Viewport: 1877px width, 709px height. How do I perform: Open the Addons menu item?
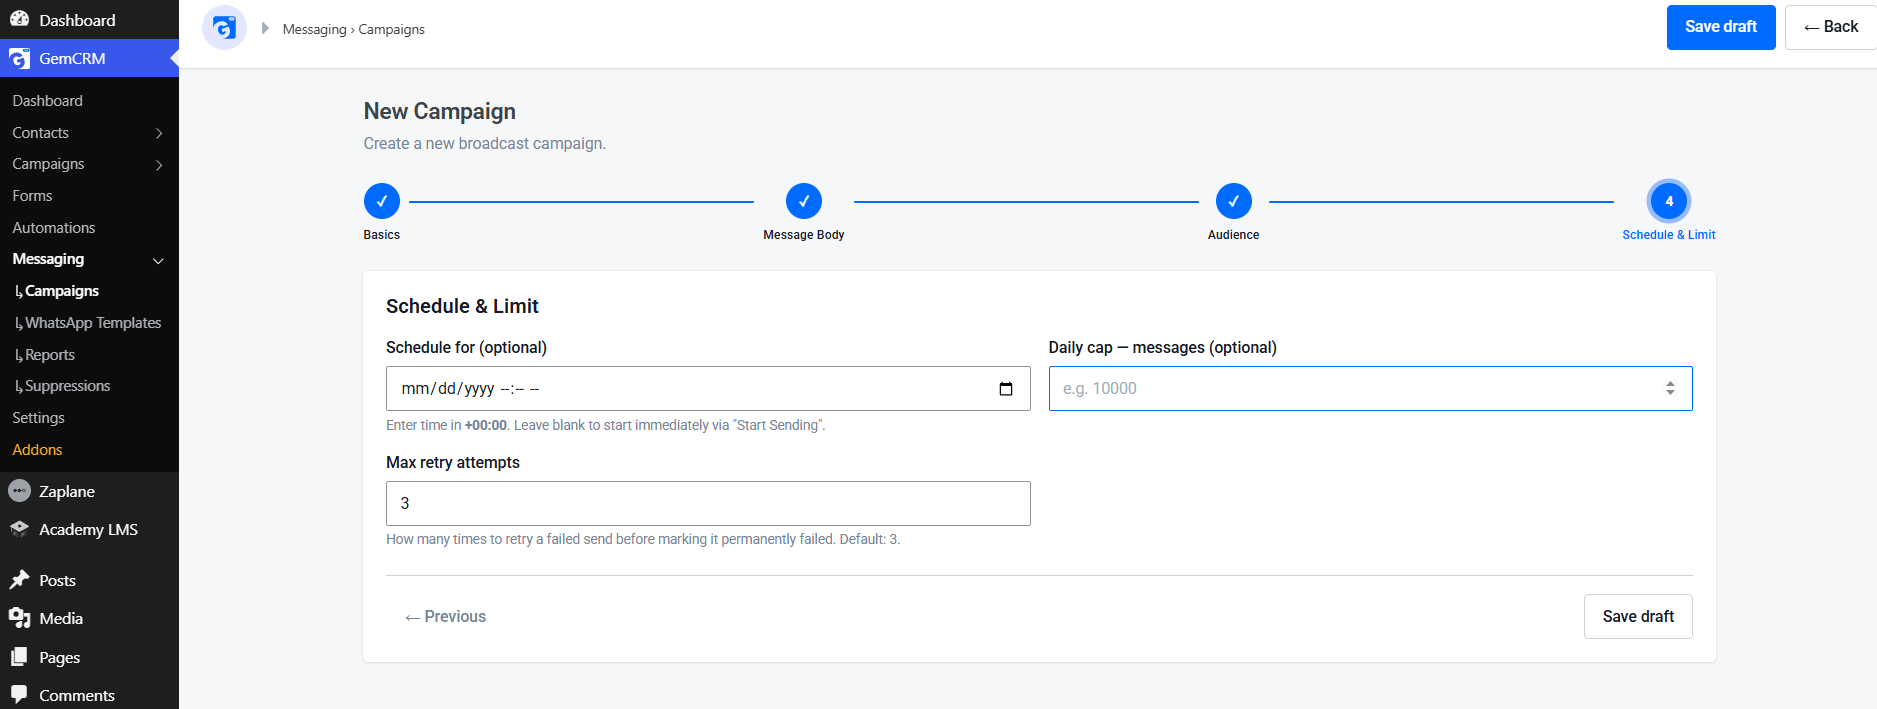pyautogui.click(x=37, y=450)
